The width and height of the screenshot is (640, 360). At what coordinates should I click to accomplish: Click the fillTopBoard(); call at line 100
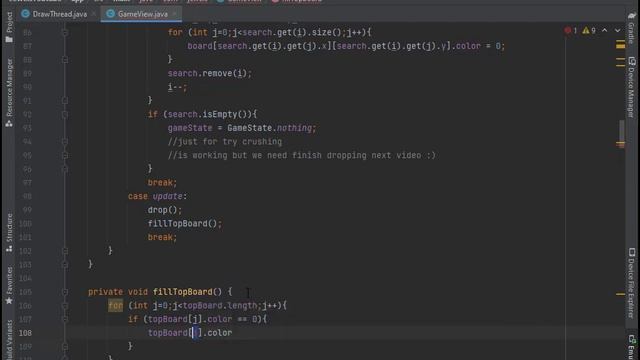(x=185, y=224)
